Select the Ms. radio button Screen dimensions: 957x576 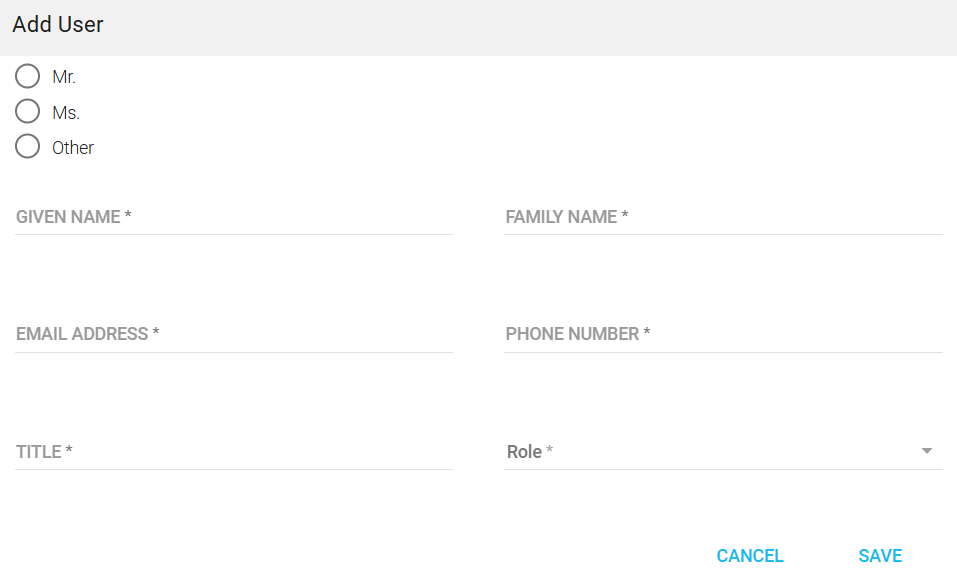[x=28, y=111]
